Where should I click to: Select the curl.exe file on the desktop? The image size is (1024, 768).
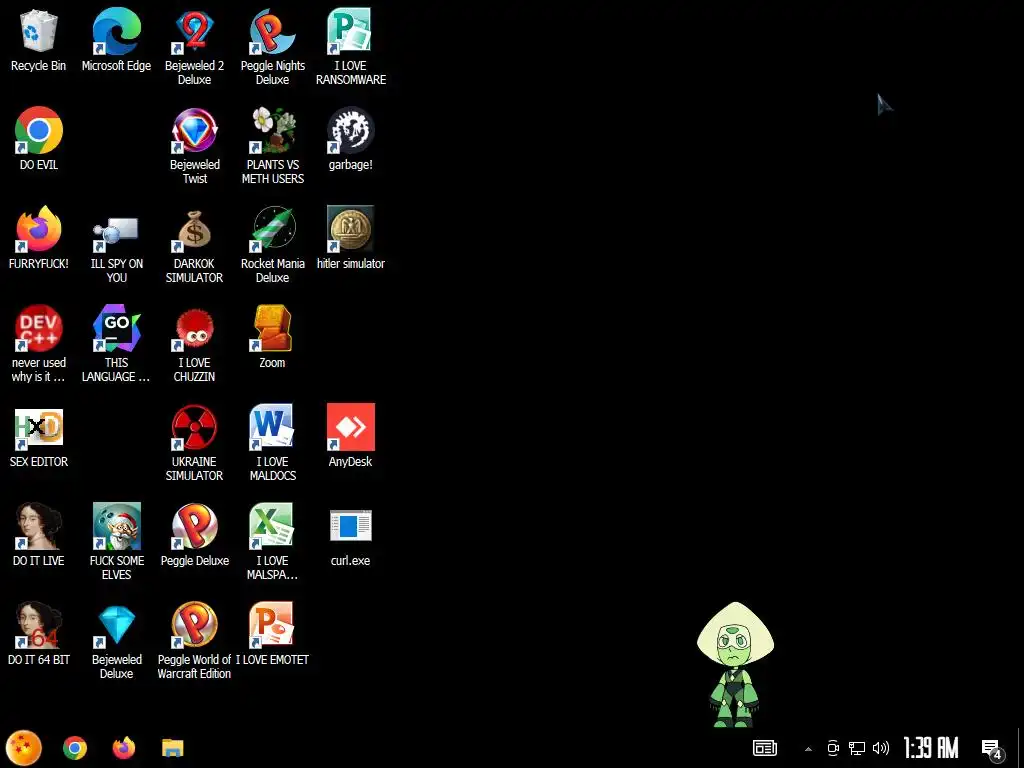(351, 536)
